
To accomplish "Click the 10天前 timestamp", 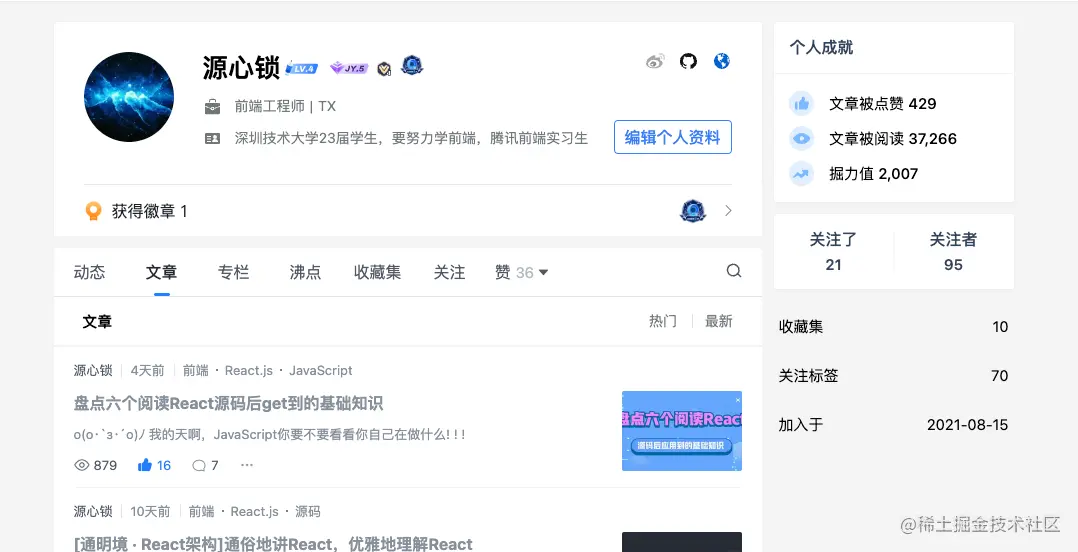I will tap(150, 511).
